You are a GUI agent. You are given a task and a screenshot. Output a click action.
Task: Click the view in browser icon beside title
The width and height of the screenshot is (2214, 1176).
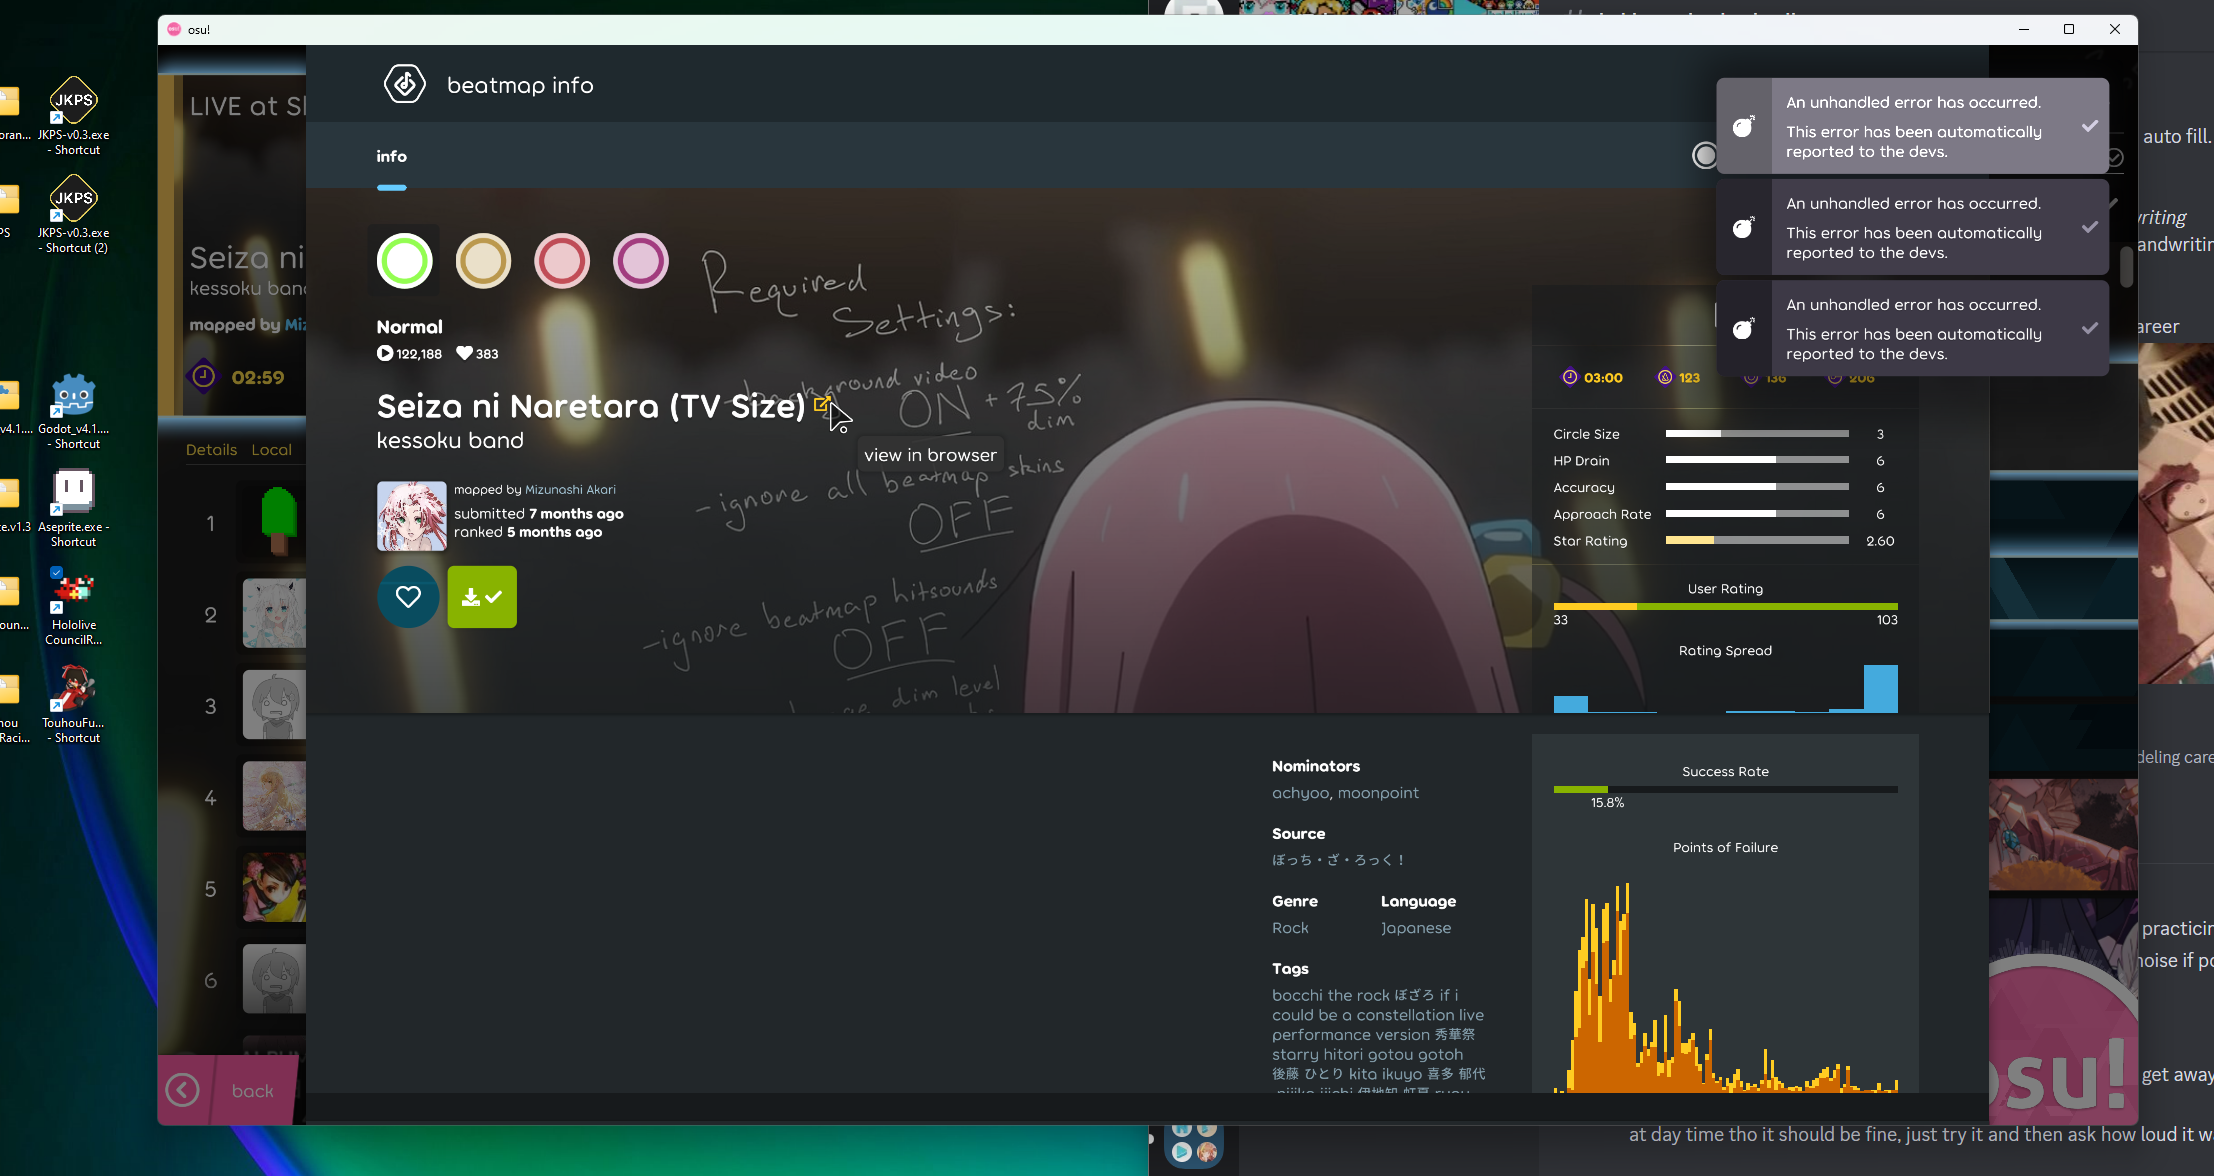(x=821, y=404)
